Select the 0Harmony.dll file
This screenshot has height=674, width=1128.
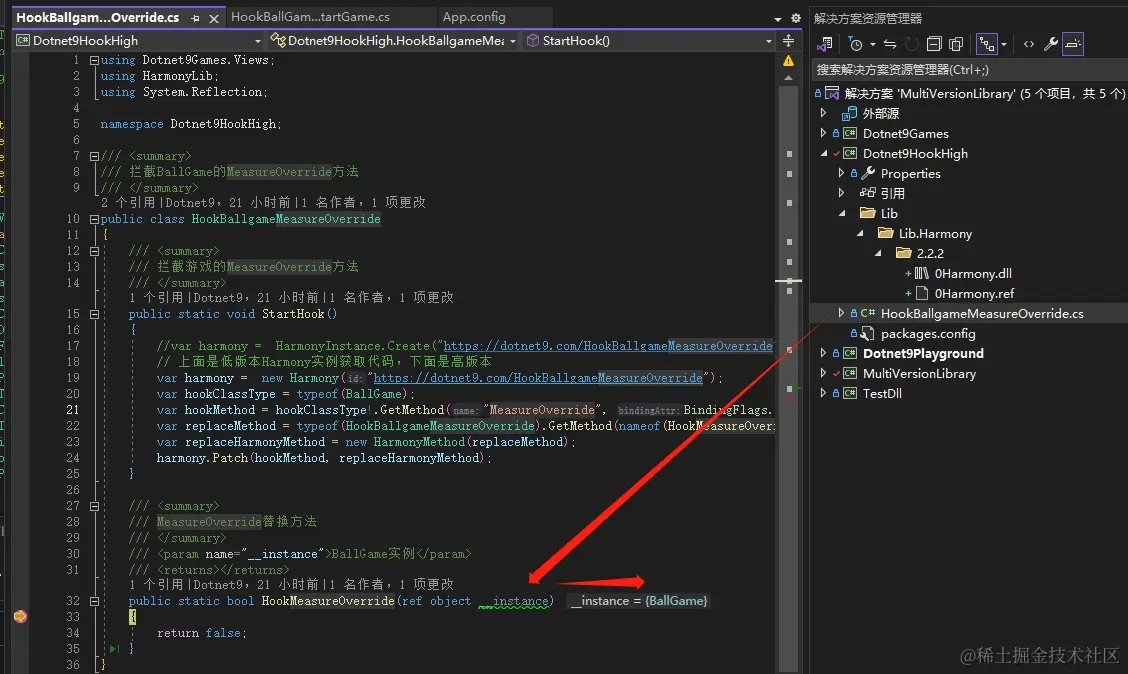(x=973, y=273)
